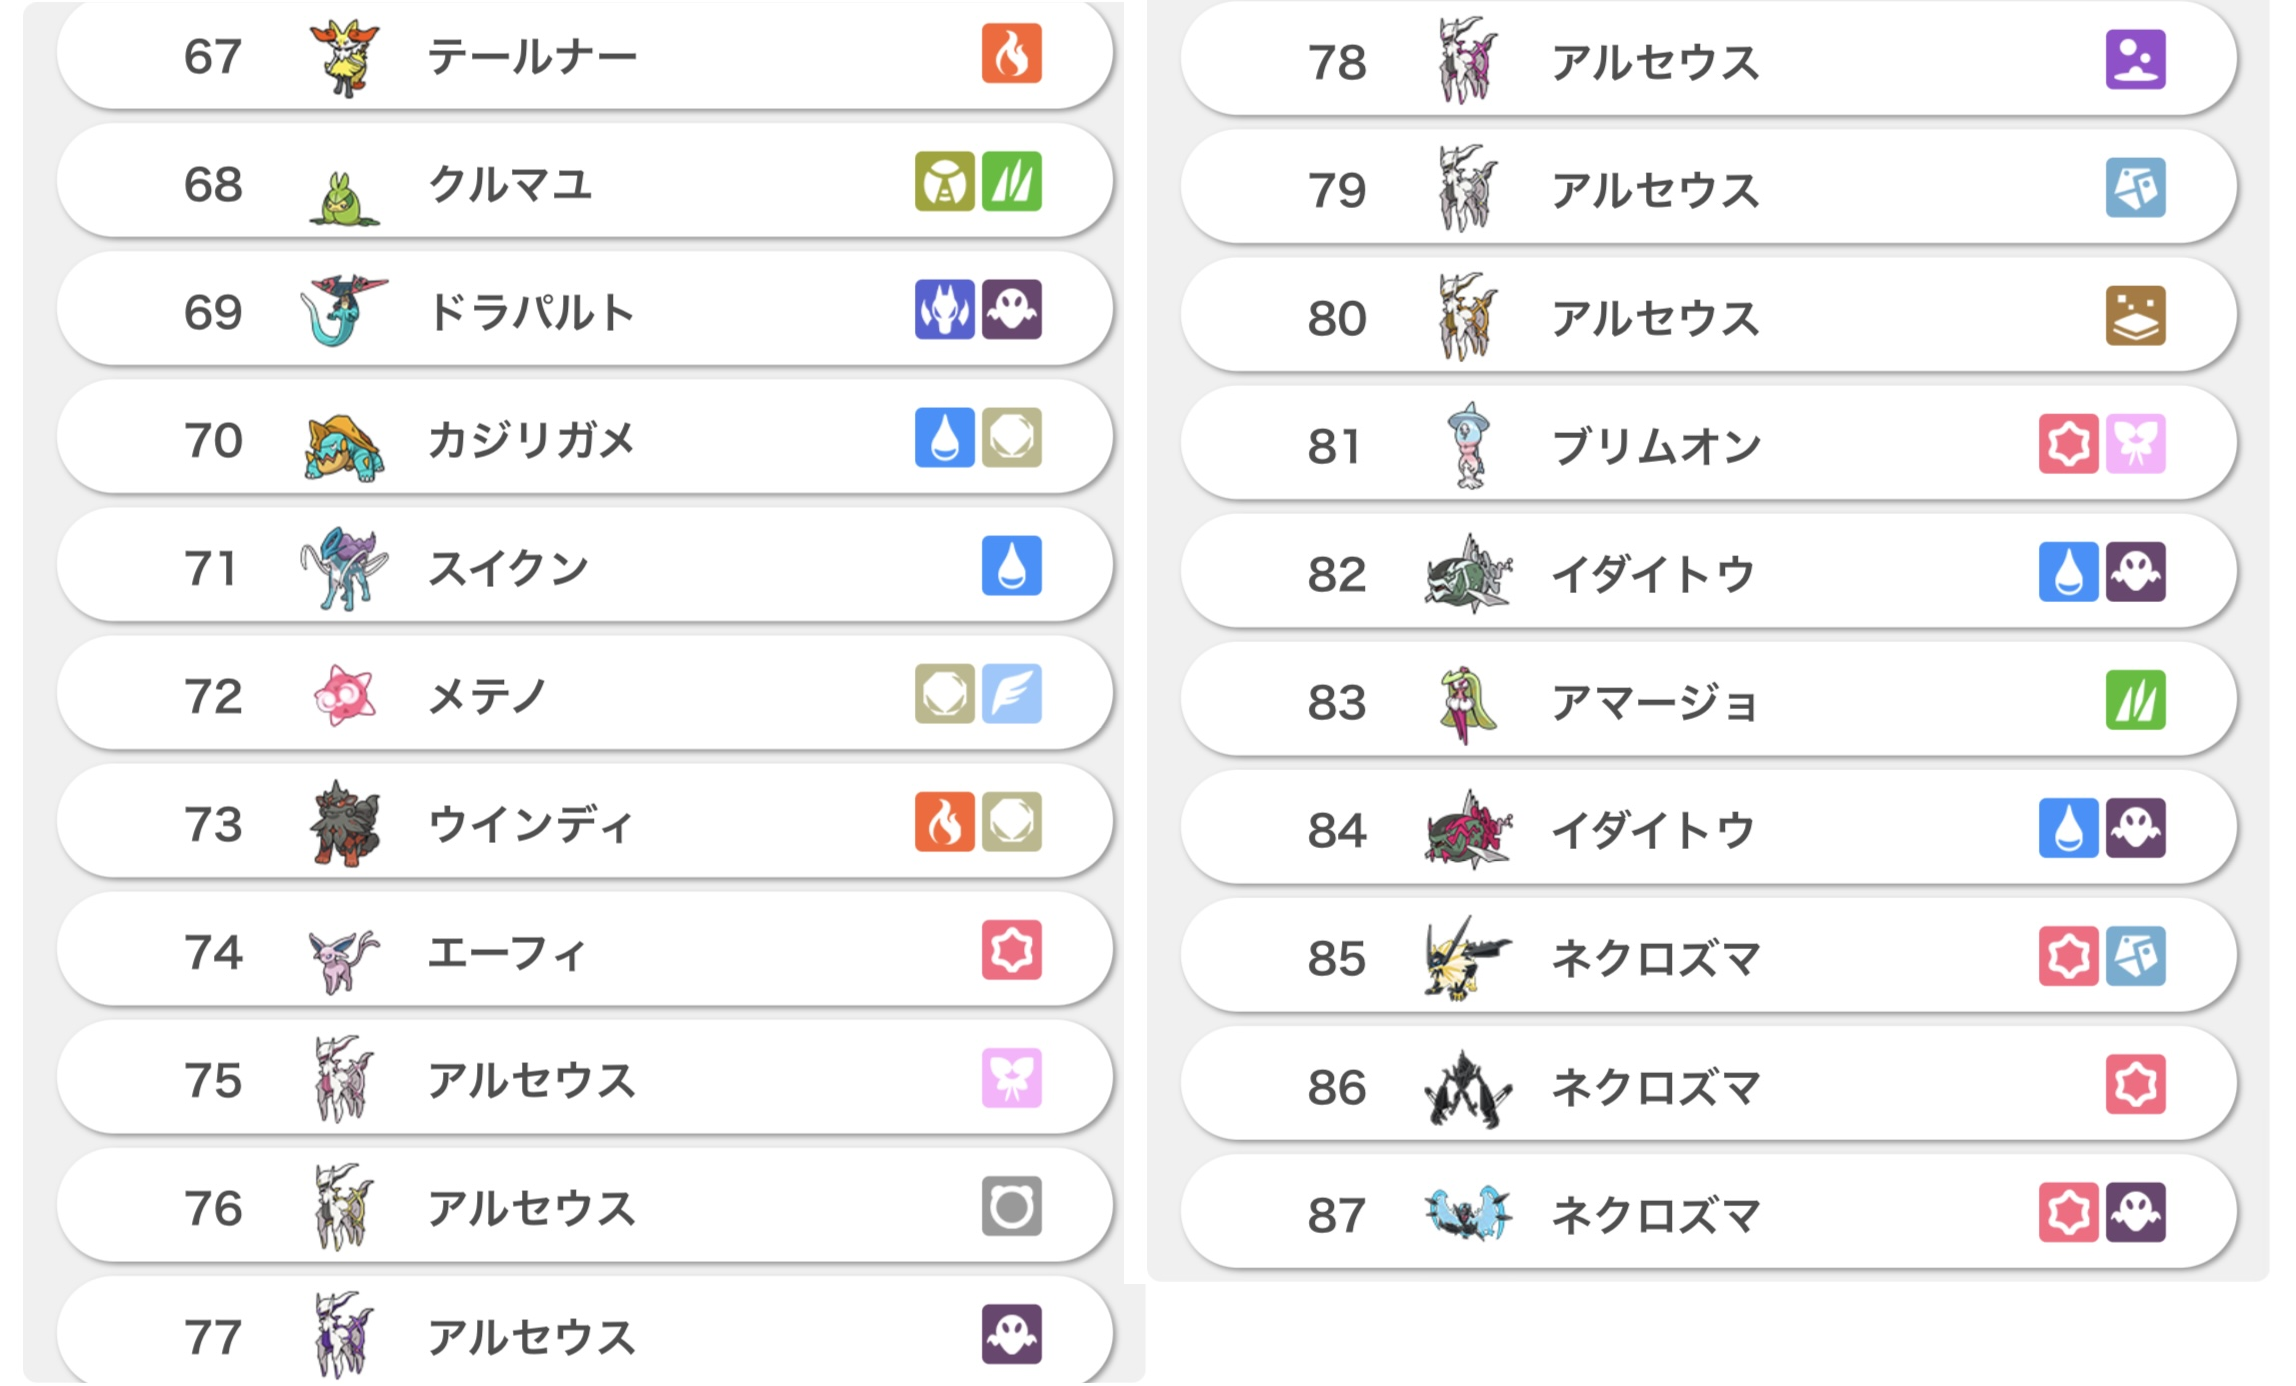Open the スイクン entry number 71
The image size is (2296, 1386).
tap(585, 566)
